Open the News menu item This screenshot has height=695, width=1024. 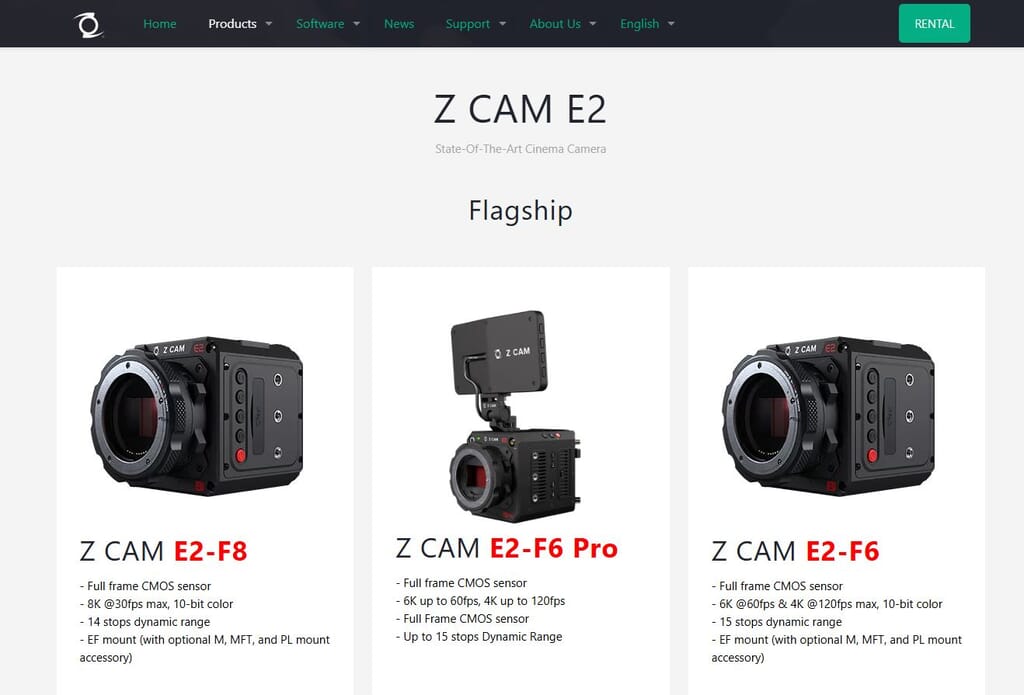[399, 24]
